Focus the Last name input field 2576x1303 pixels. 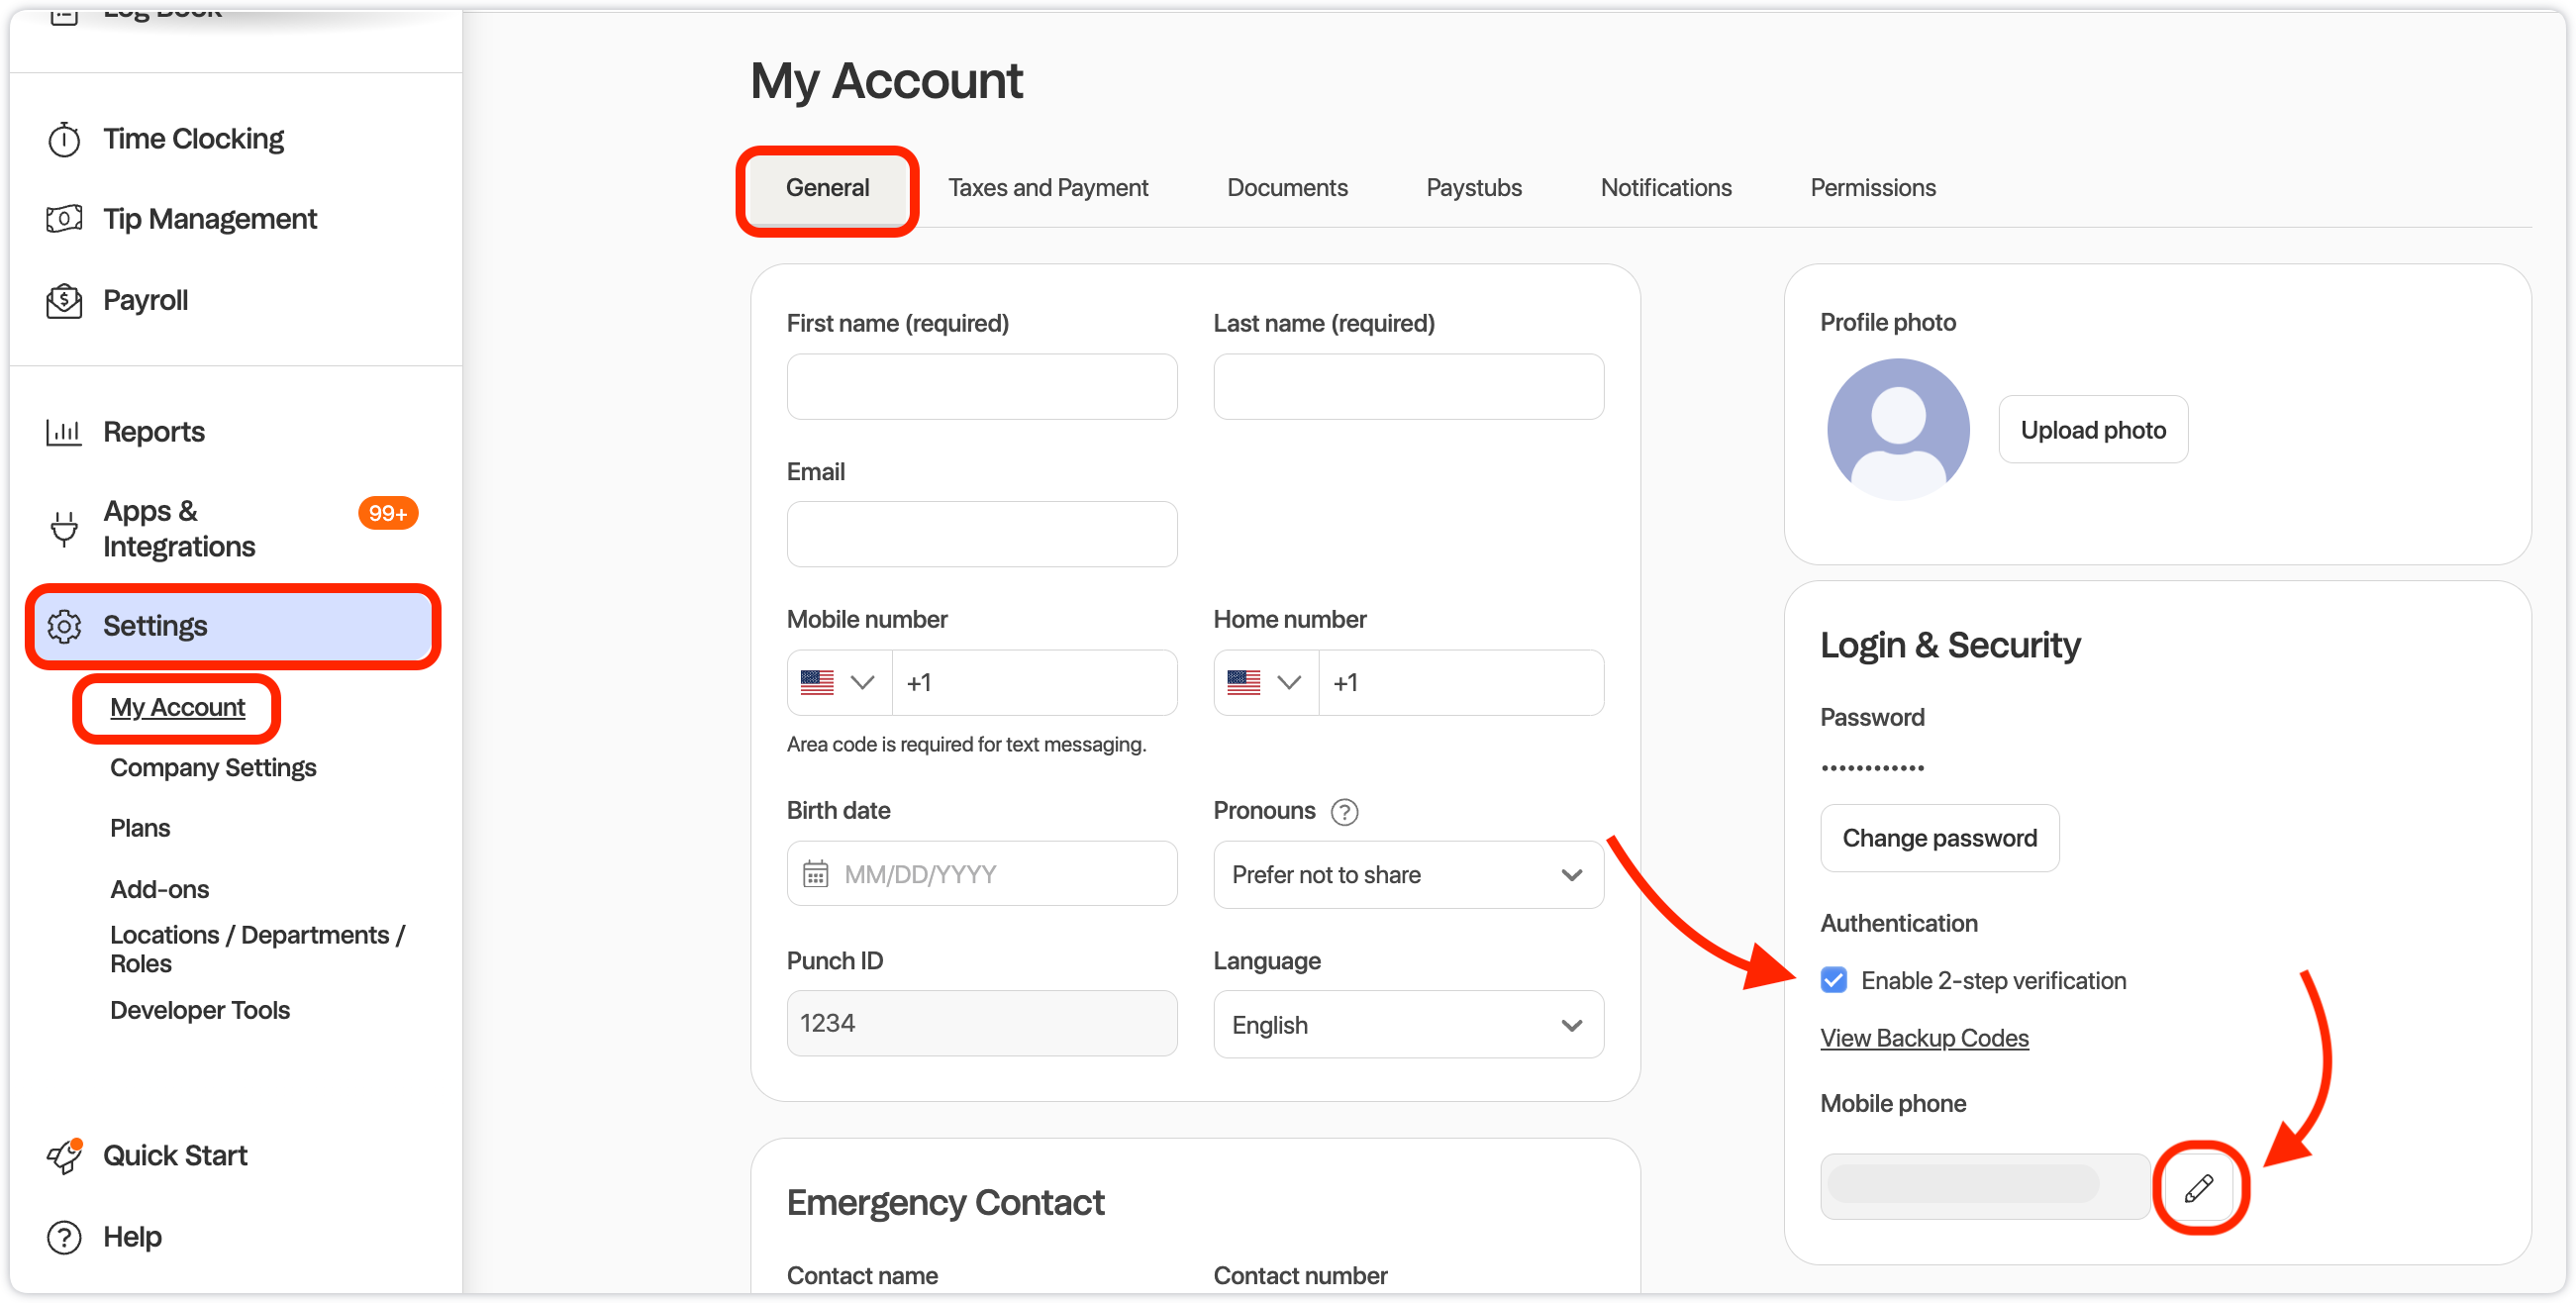[1408, 386]
